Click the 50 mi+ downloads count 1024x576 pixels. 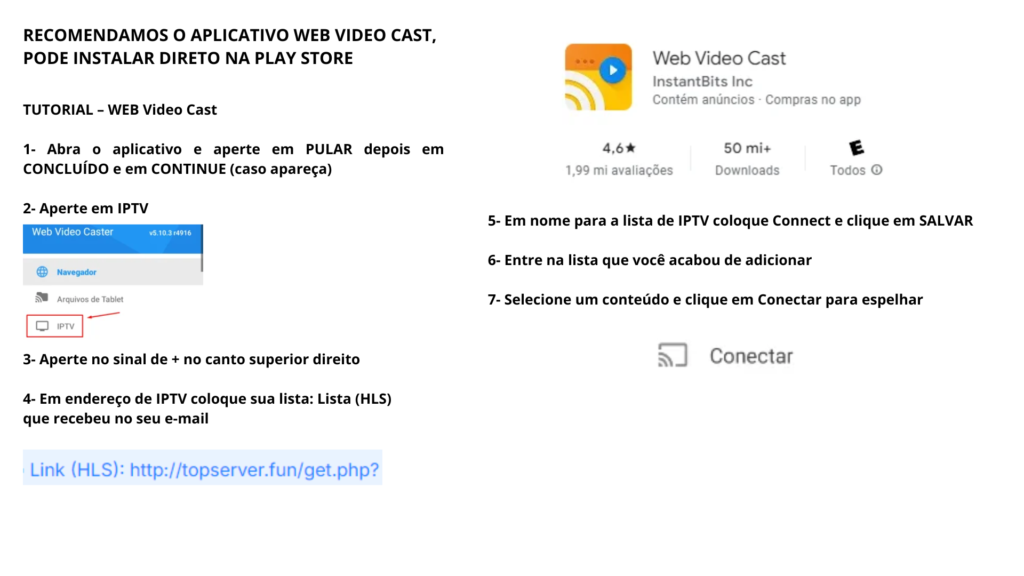[747, 148]
